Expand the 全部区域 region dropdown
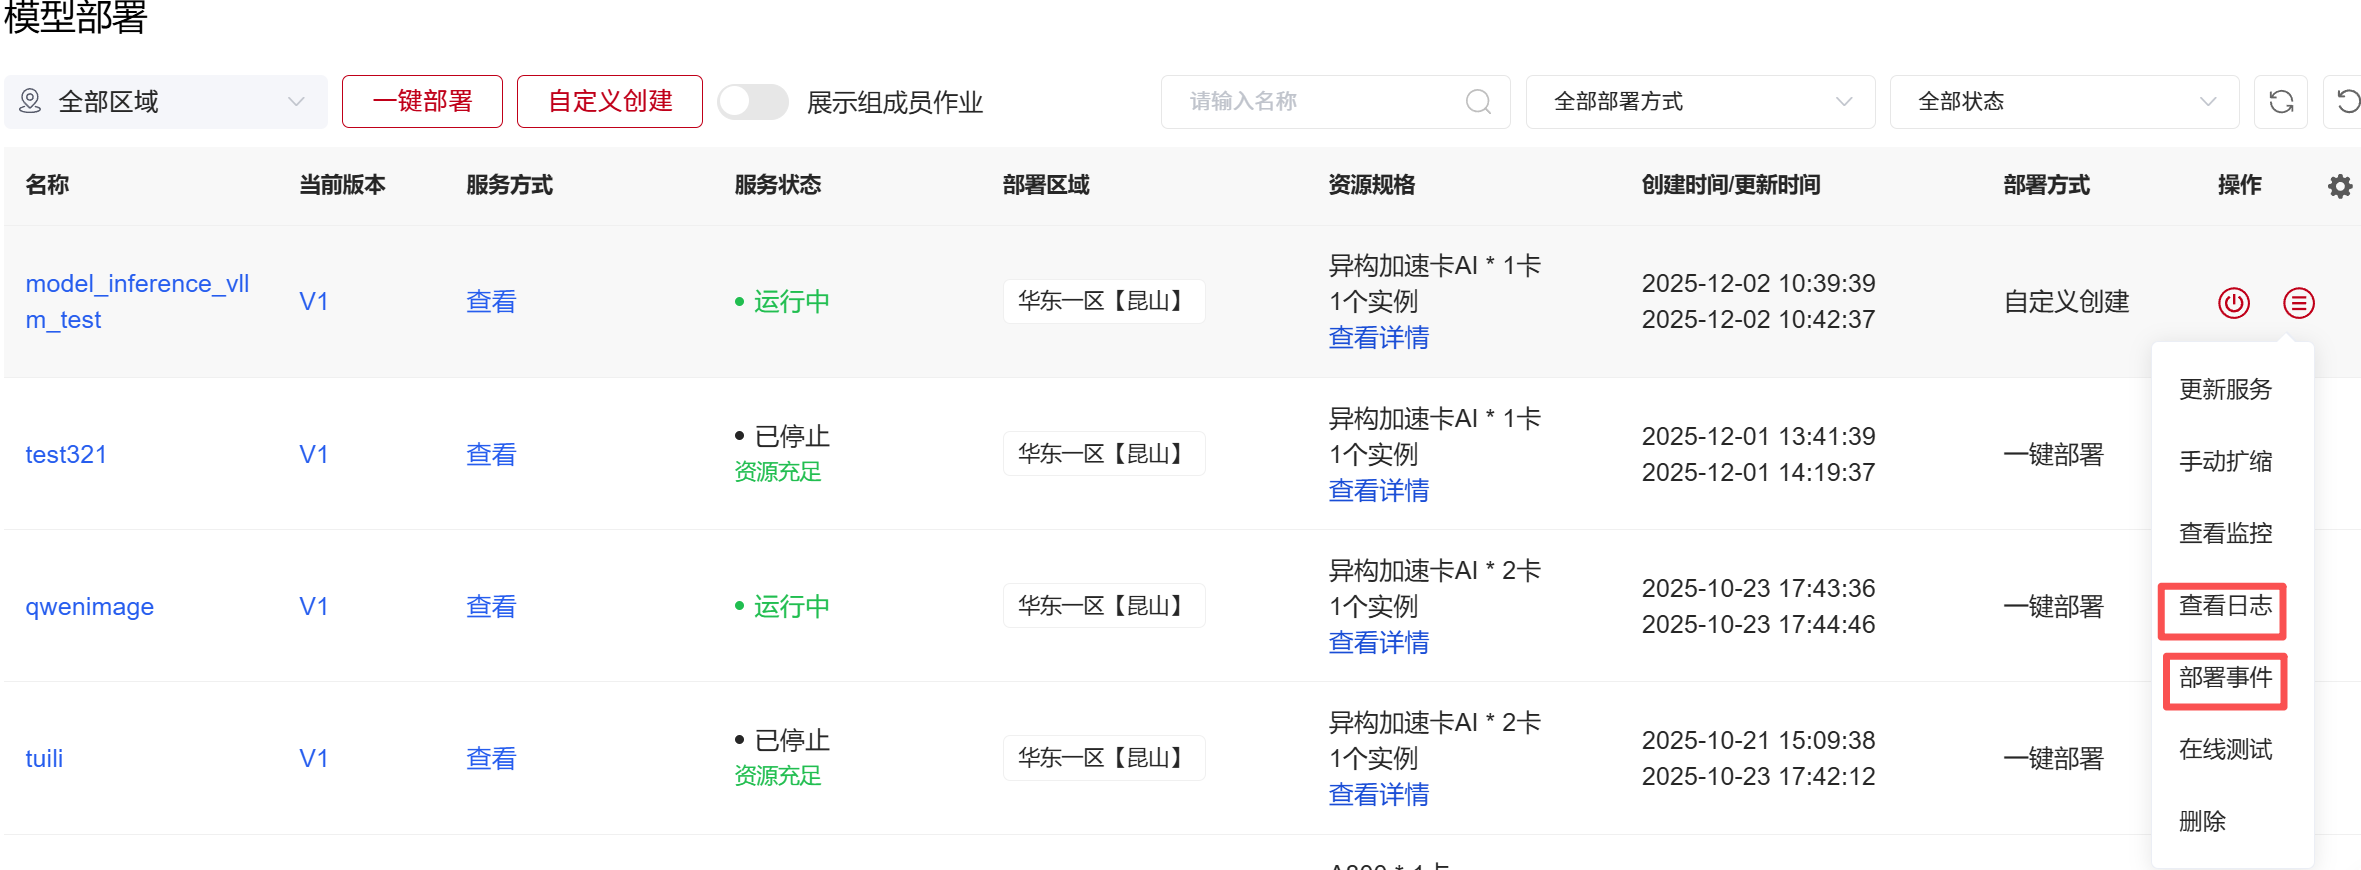This screenshot has height=870, width=2361. [x=166, y=102]
